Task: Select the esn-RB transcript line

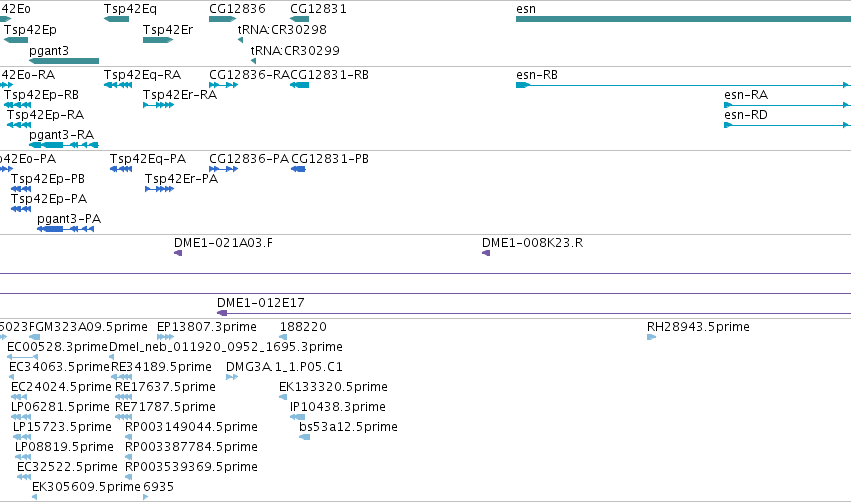Action: [682, 85]
